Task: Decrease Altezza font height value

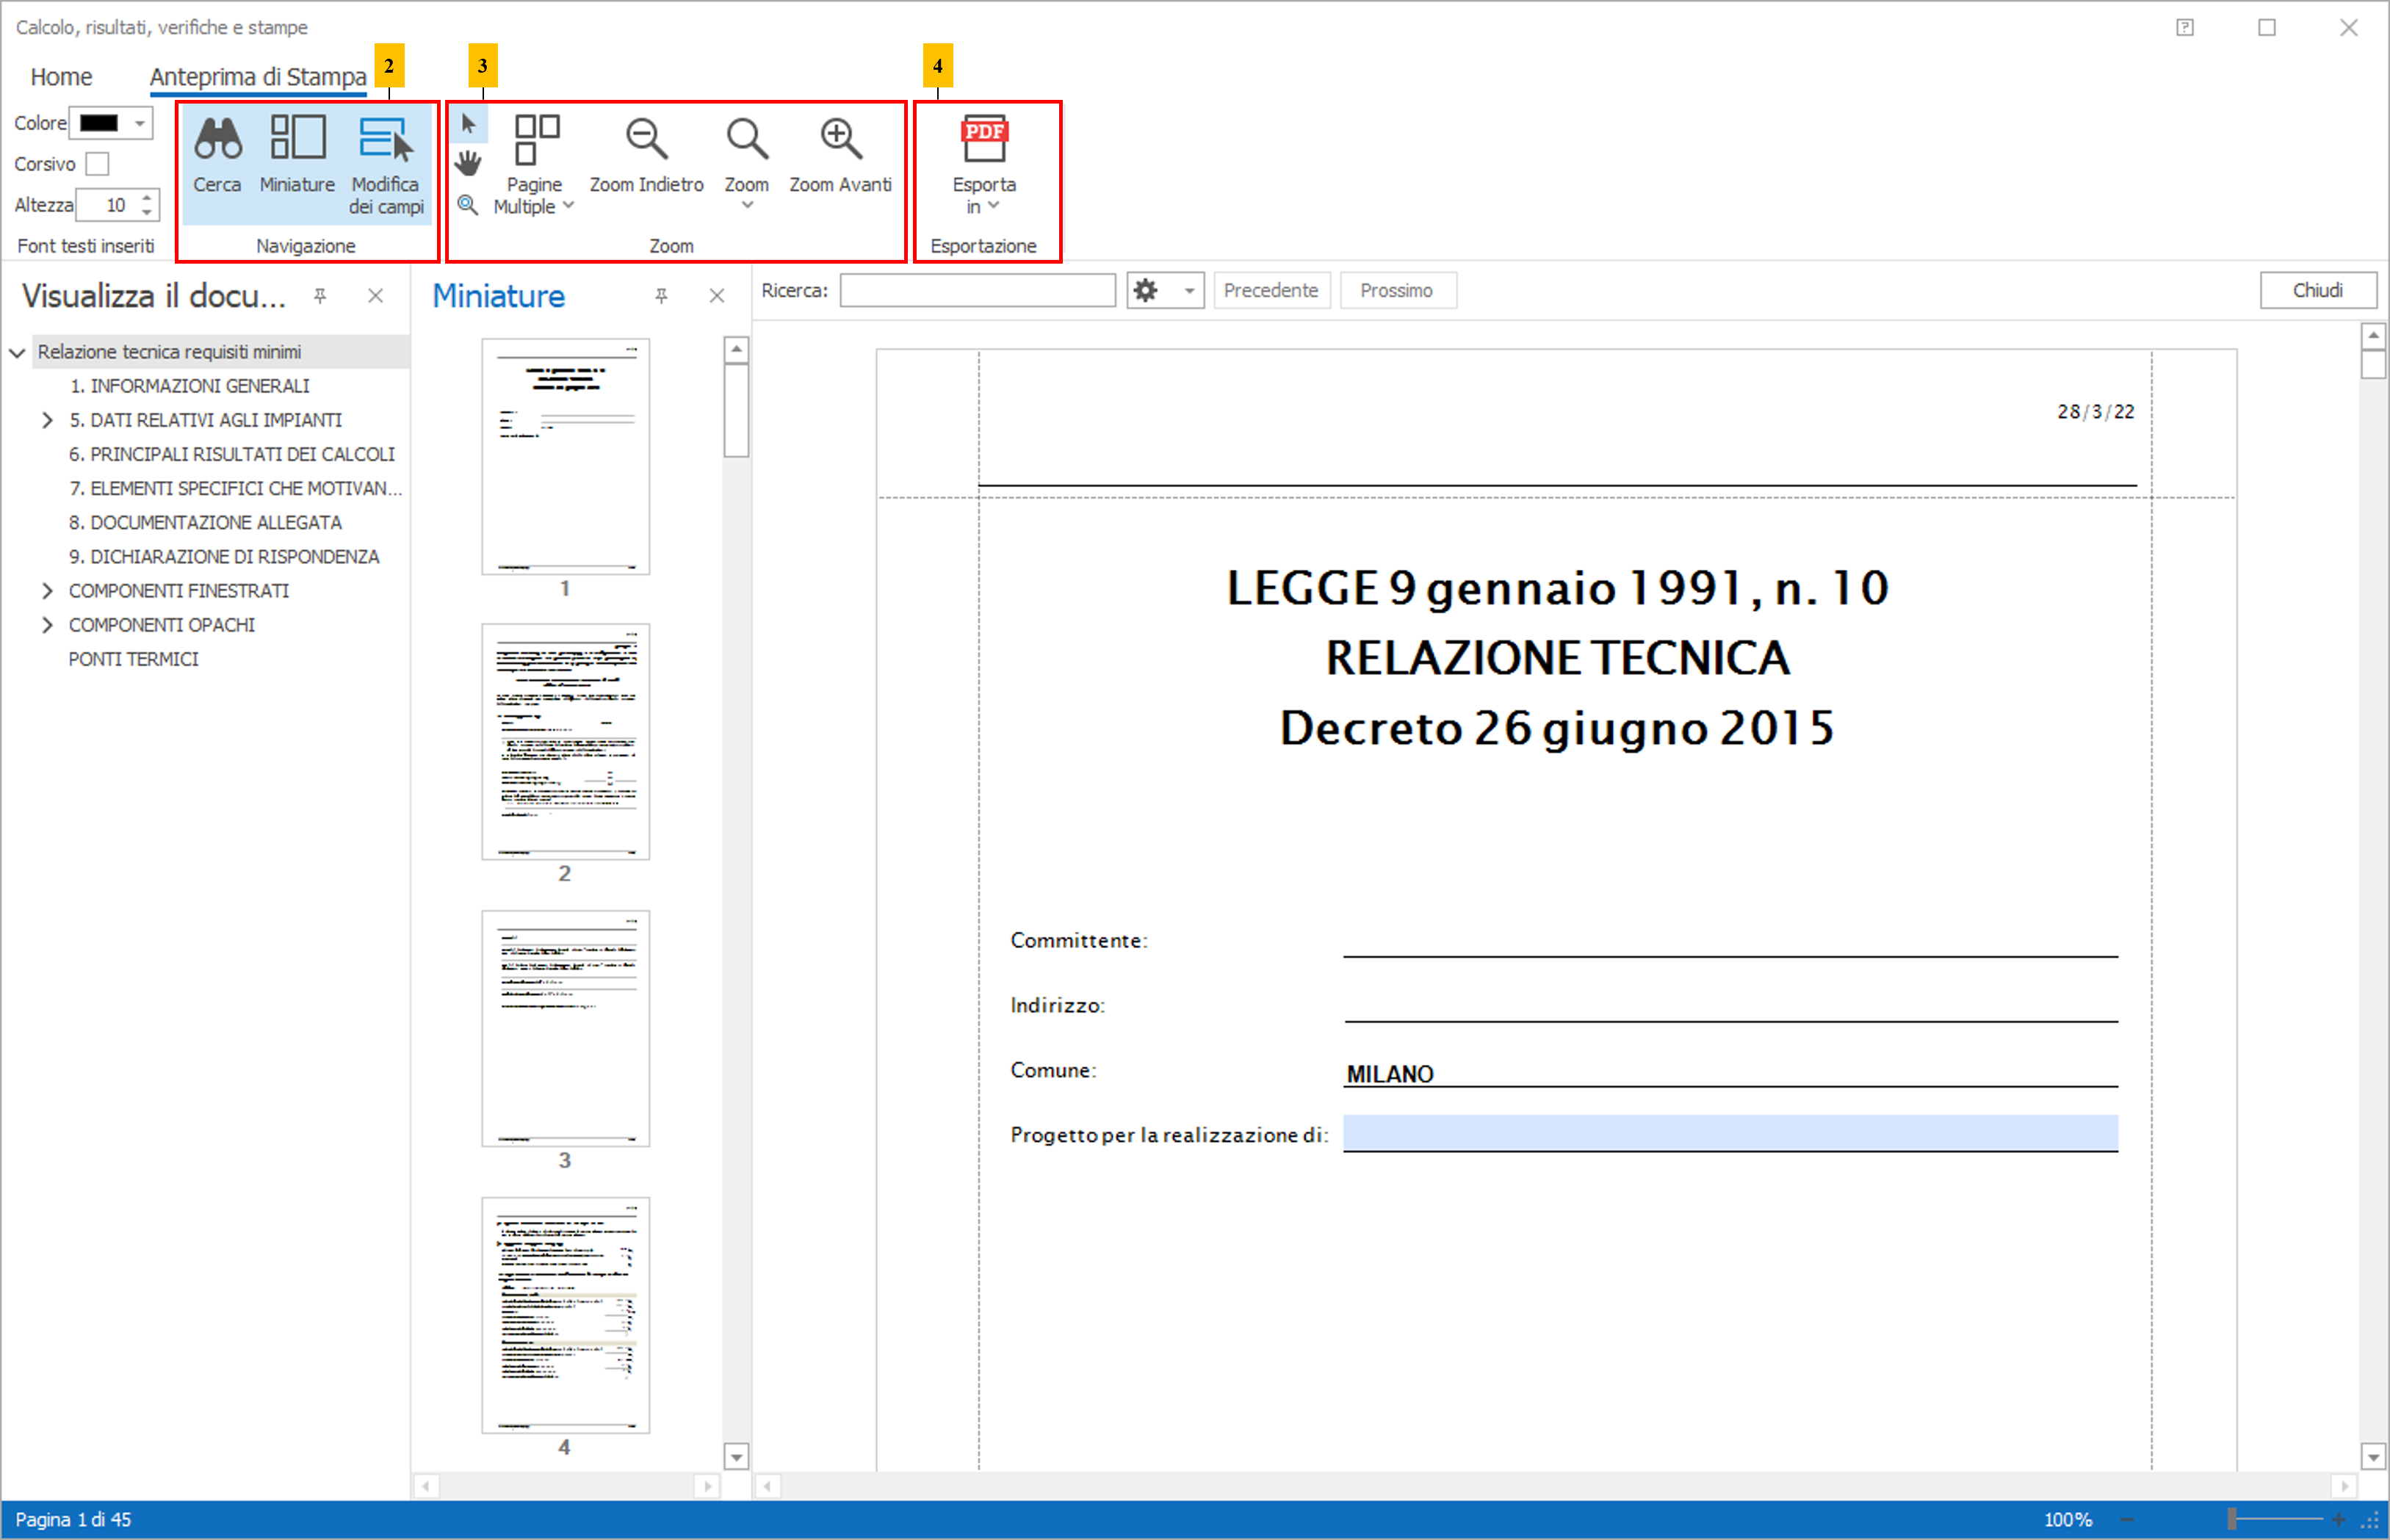Action: tap(147, 212)
